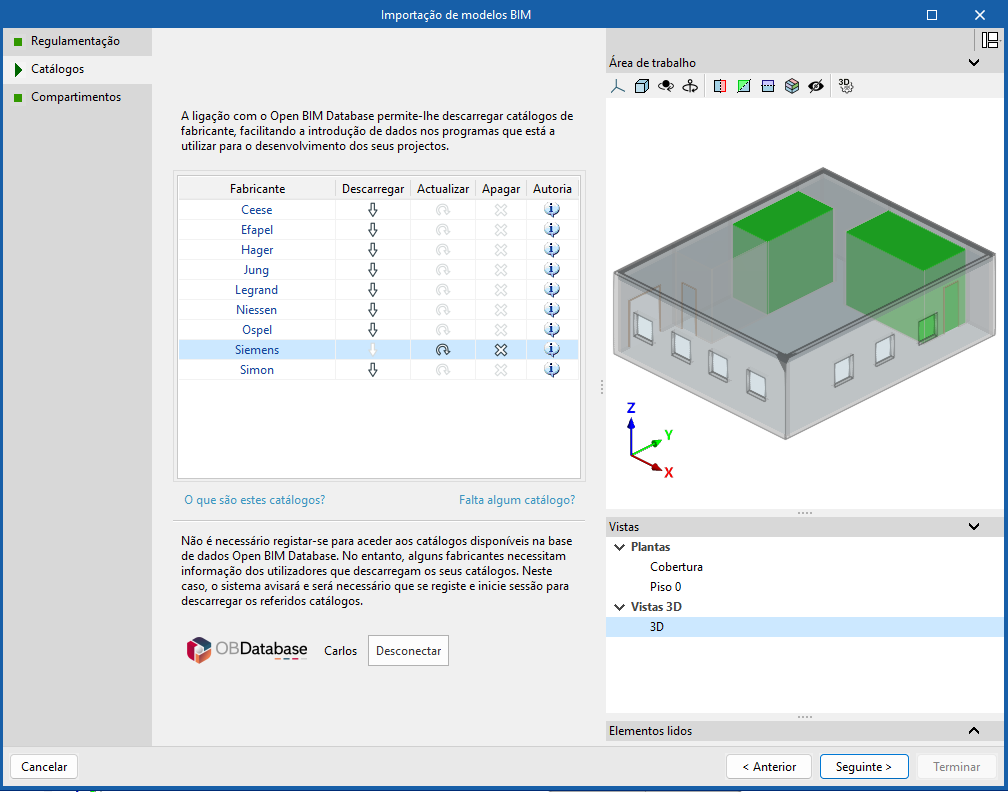Screen dimensions: 1008x792
Task: Go to the Catálogos step
Action: 77,69
